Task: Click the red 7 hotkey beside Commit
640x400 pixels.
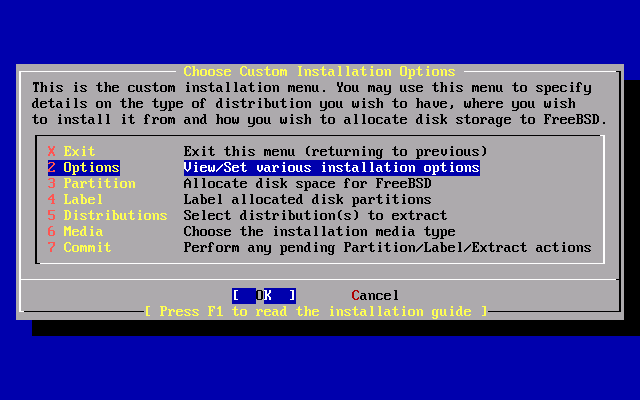Action: [x=52, y=248]
